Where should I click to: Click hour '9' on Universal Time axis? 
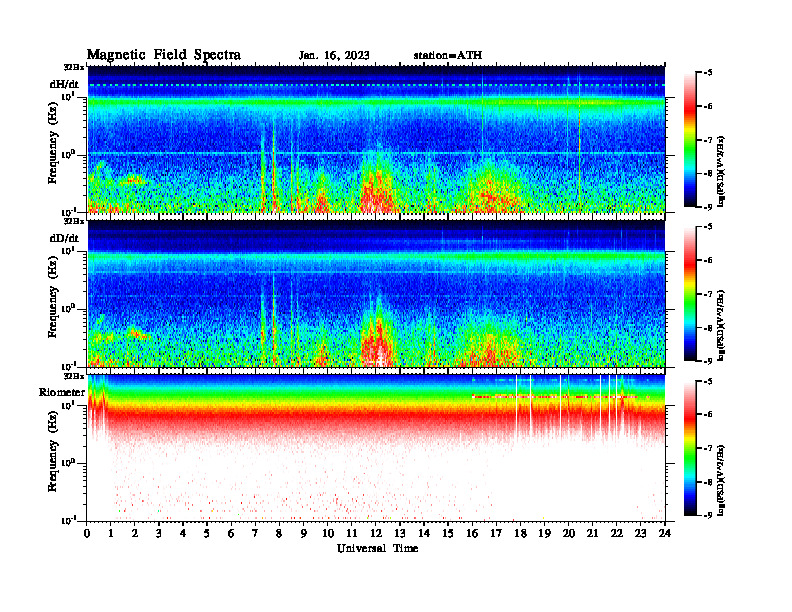[303, 533]
